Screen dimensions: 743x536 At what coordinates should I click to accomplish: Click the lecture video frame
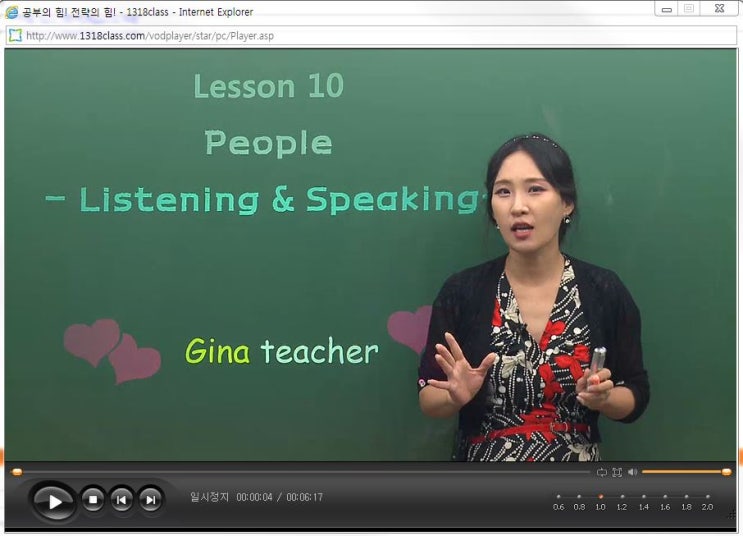click(370, 255)
